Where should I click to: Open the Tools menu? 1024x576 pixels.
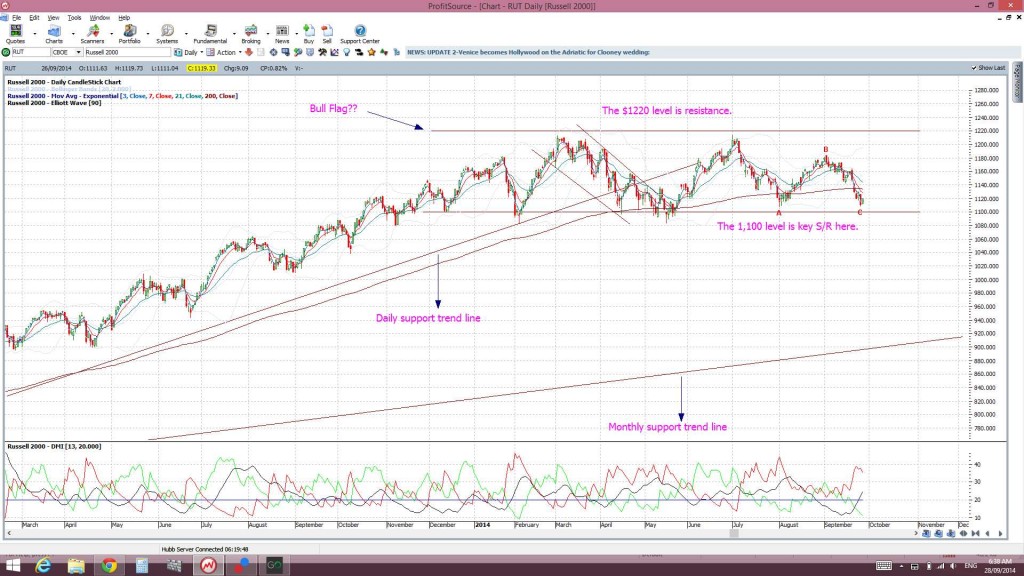click(x=74, y=18)
